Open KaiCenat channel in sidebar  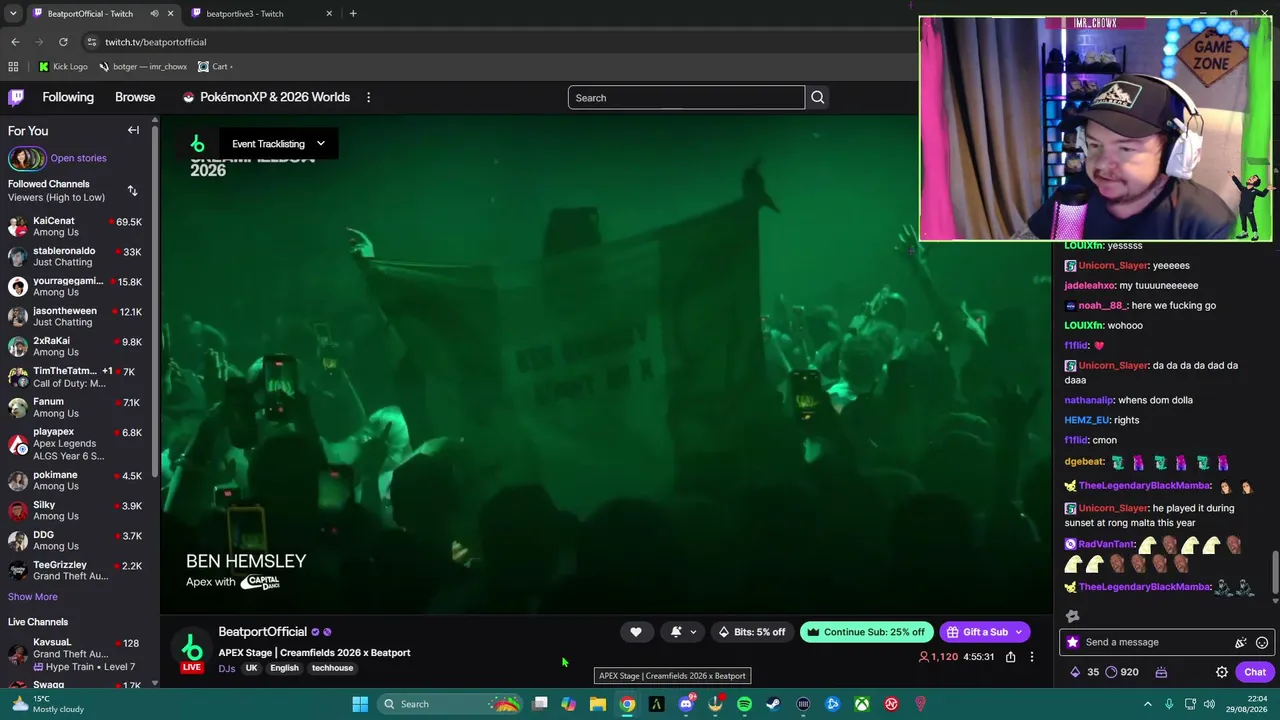[75, 226]
